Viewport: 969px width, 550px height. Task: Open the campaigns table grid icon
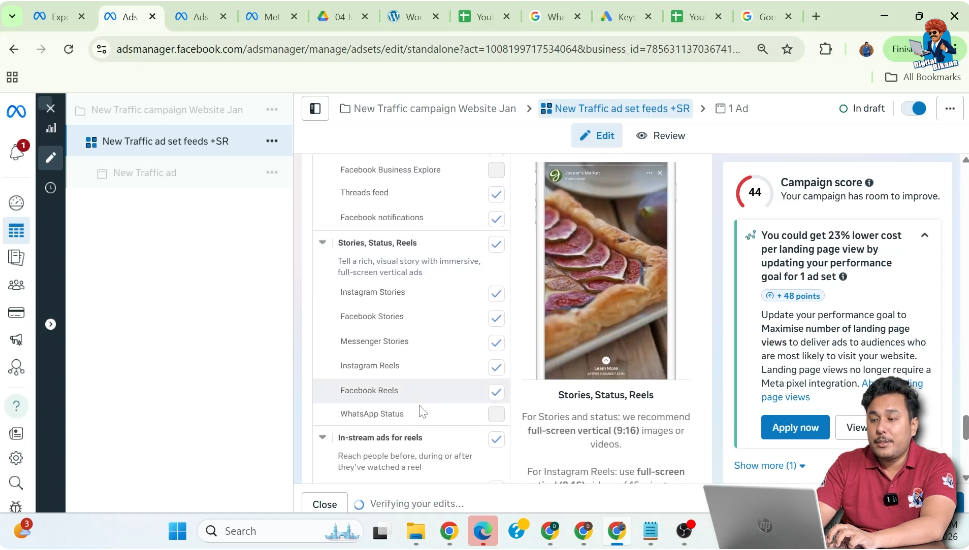pyautogui.click(x=16, y=231)
